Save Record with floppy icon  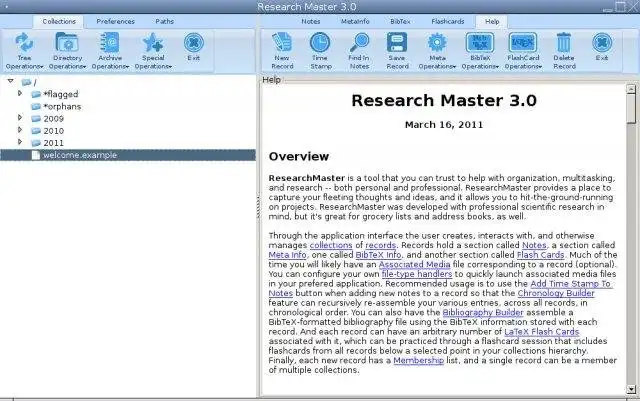point(397,42)
